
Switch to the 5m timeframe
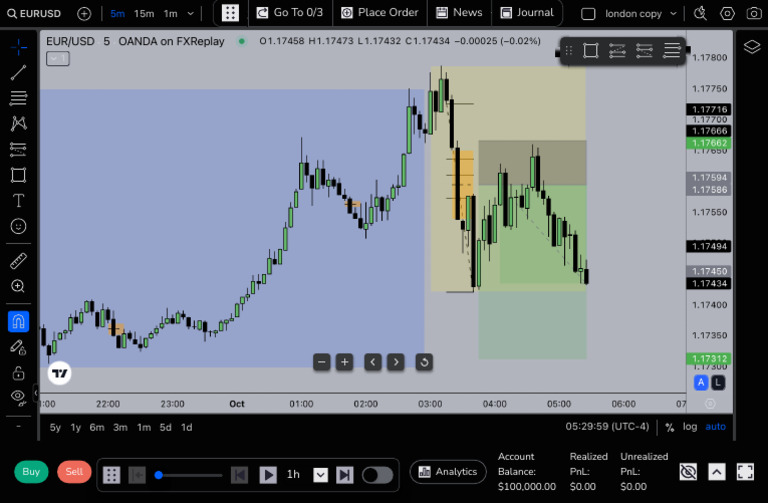[x=118, y=13]
